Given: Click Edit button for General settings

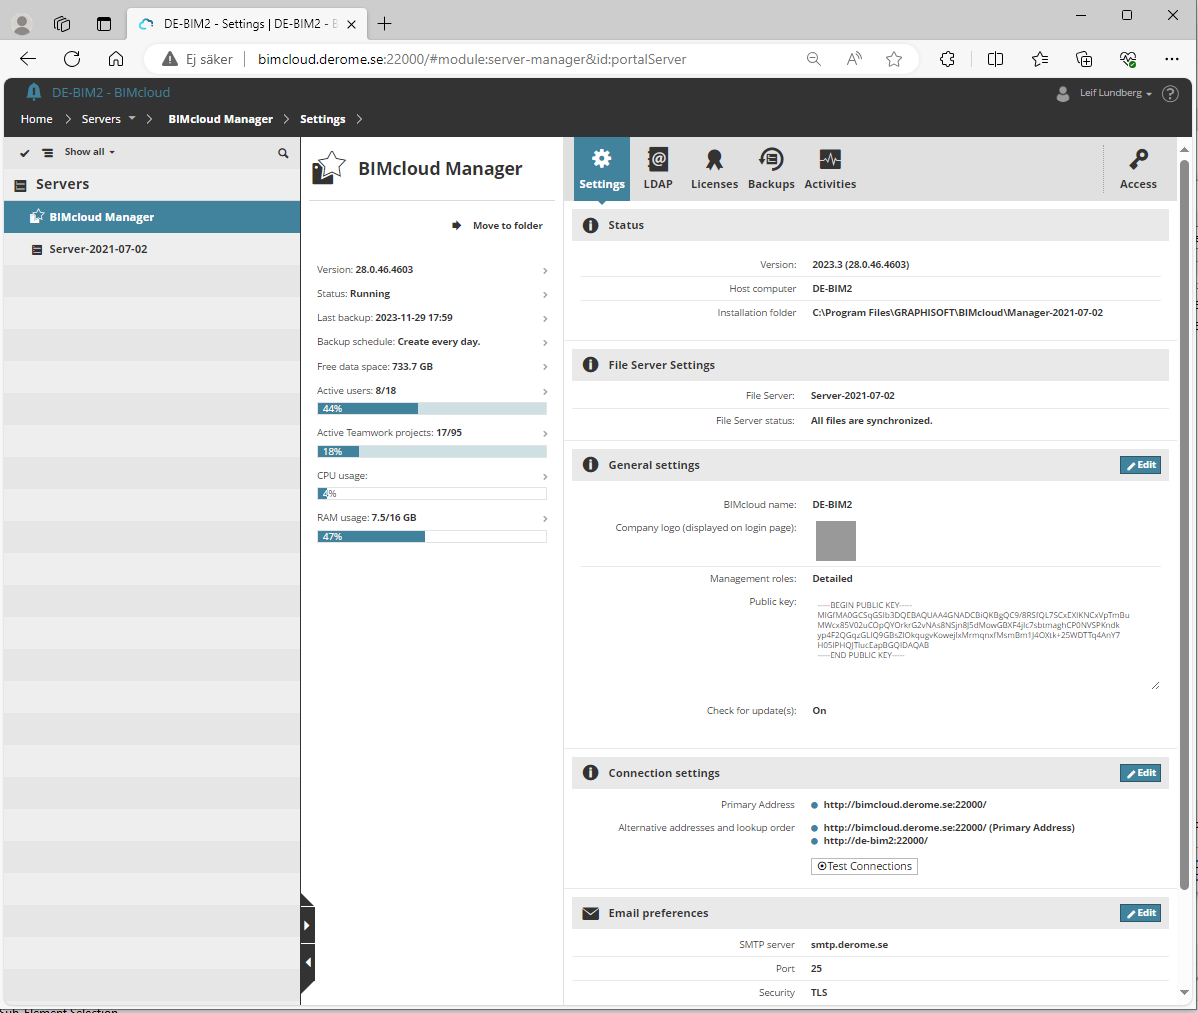Looking at the screenshot, I should click(1140, 465).
